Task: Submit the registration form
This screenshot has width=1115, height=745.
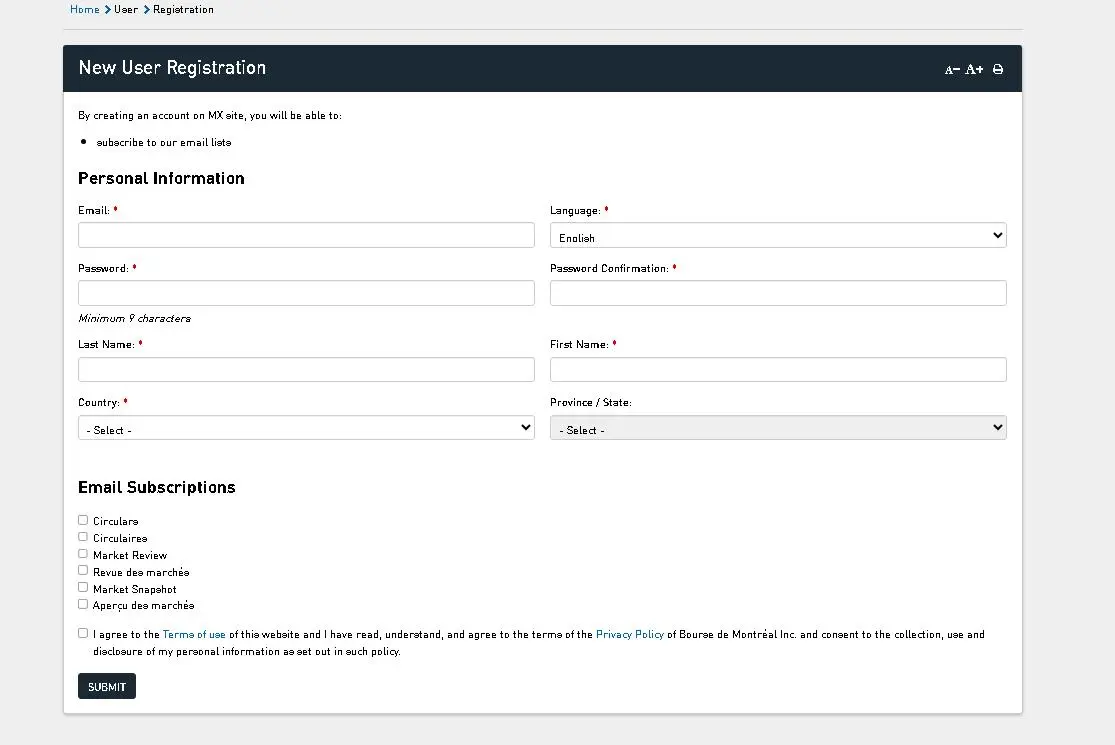Action: (107, 686)
